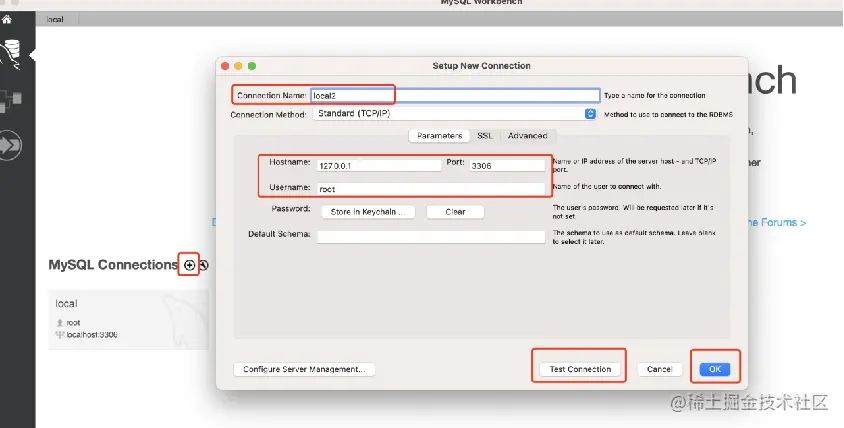Screen dimensions: 844x428
Task: Click Store in Keychain button
Action: point(368,212)
